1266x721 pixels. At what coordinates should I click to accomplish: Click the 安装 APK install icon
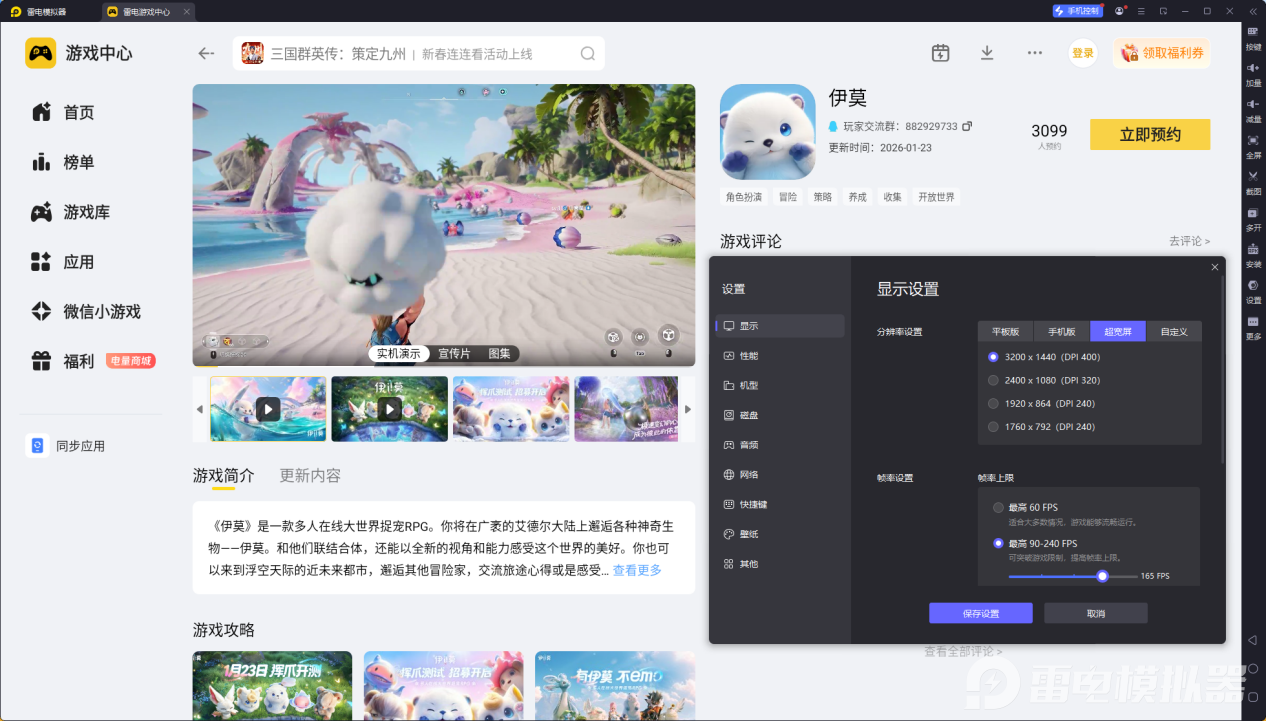1253,255
